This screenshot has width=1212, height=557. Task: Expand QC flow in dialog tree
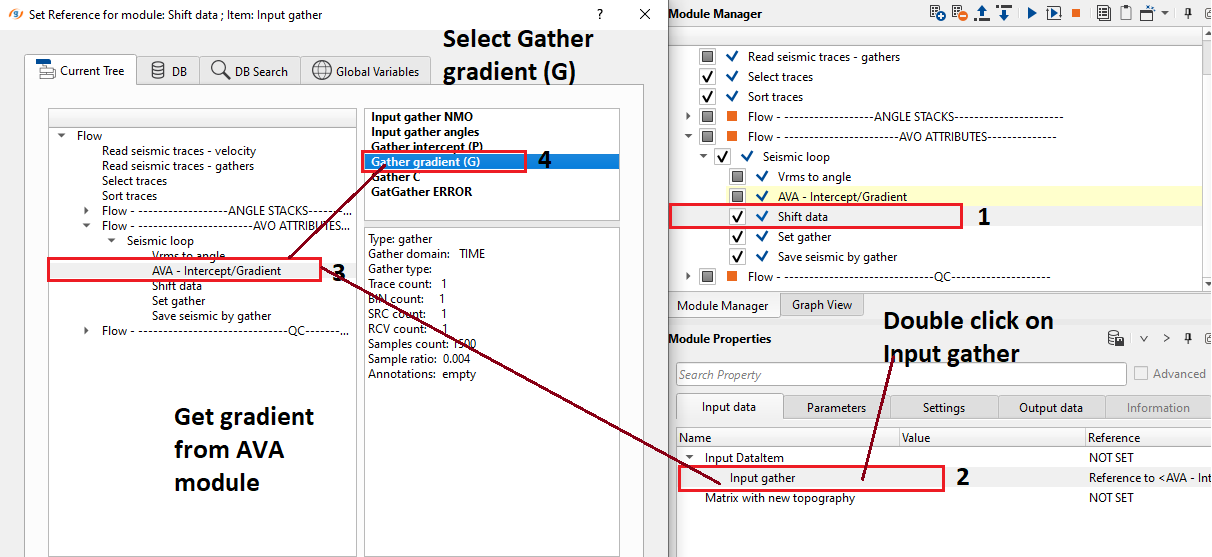pyautogui.click(x=87, y=331)
